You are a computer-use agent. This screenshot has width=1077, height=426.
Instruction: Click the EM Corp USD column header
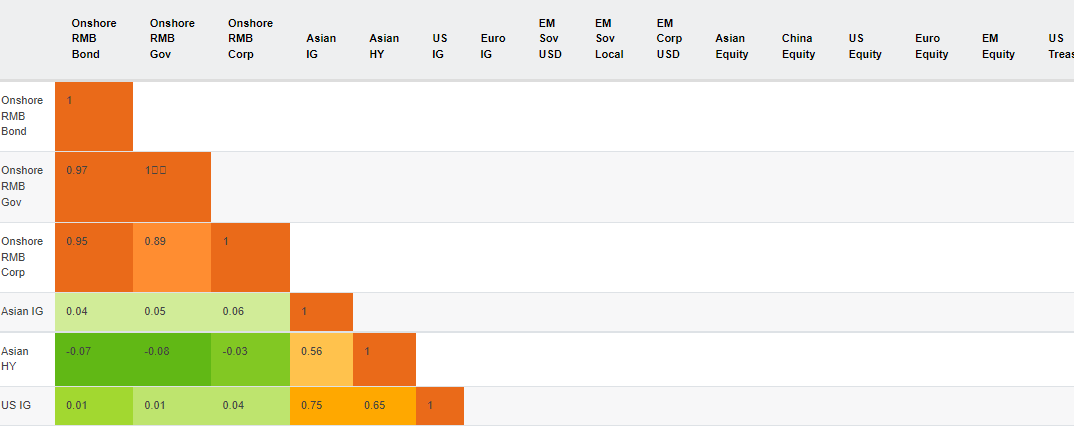pos(669,39)
